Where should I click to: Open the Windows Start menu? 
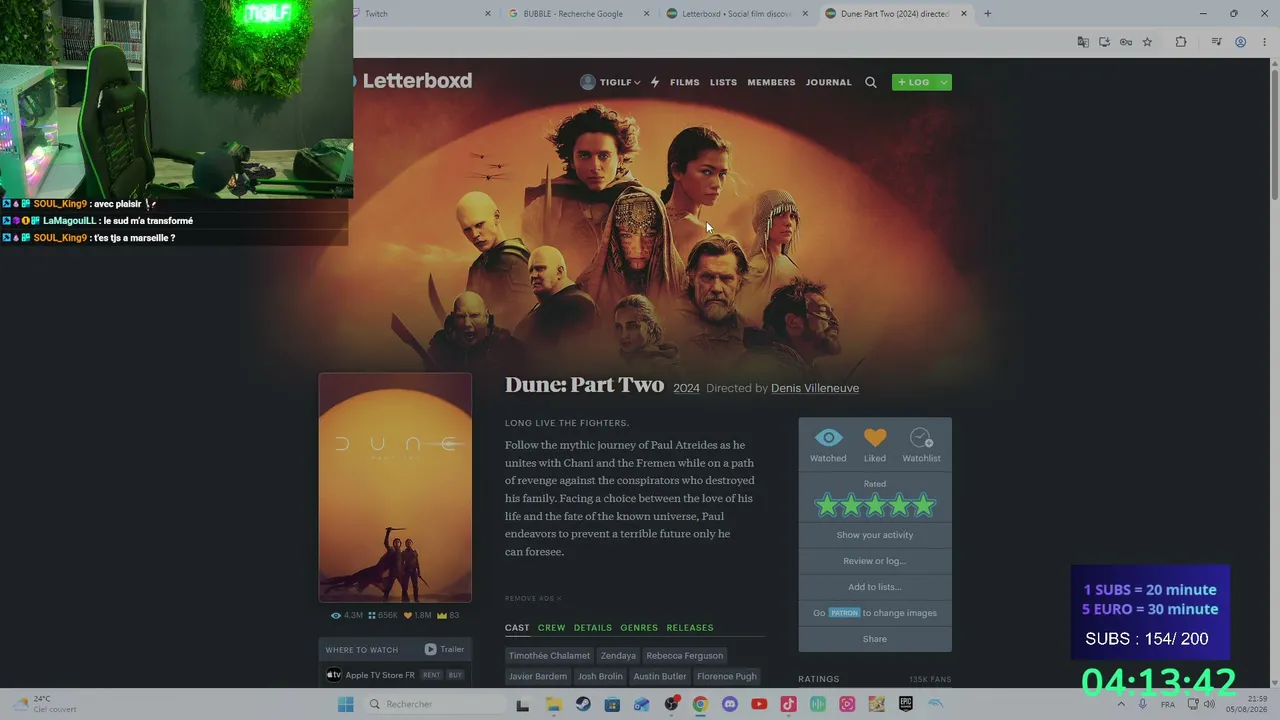click(346, 704)
